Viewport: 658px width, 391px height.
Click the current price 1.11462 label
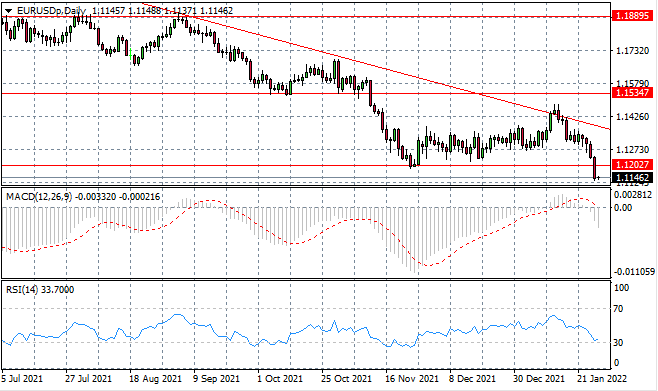point(632,177)
